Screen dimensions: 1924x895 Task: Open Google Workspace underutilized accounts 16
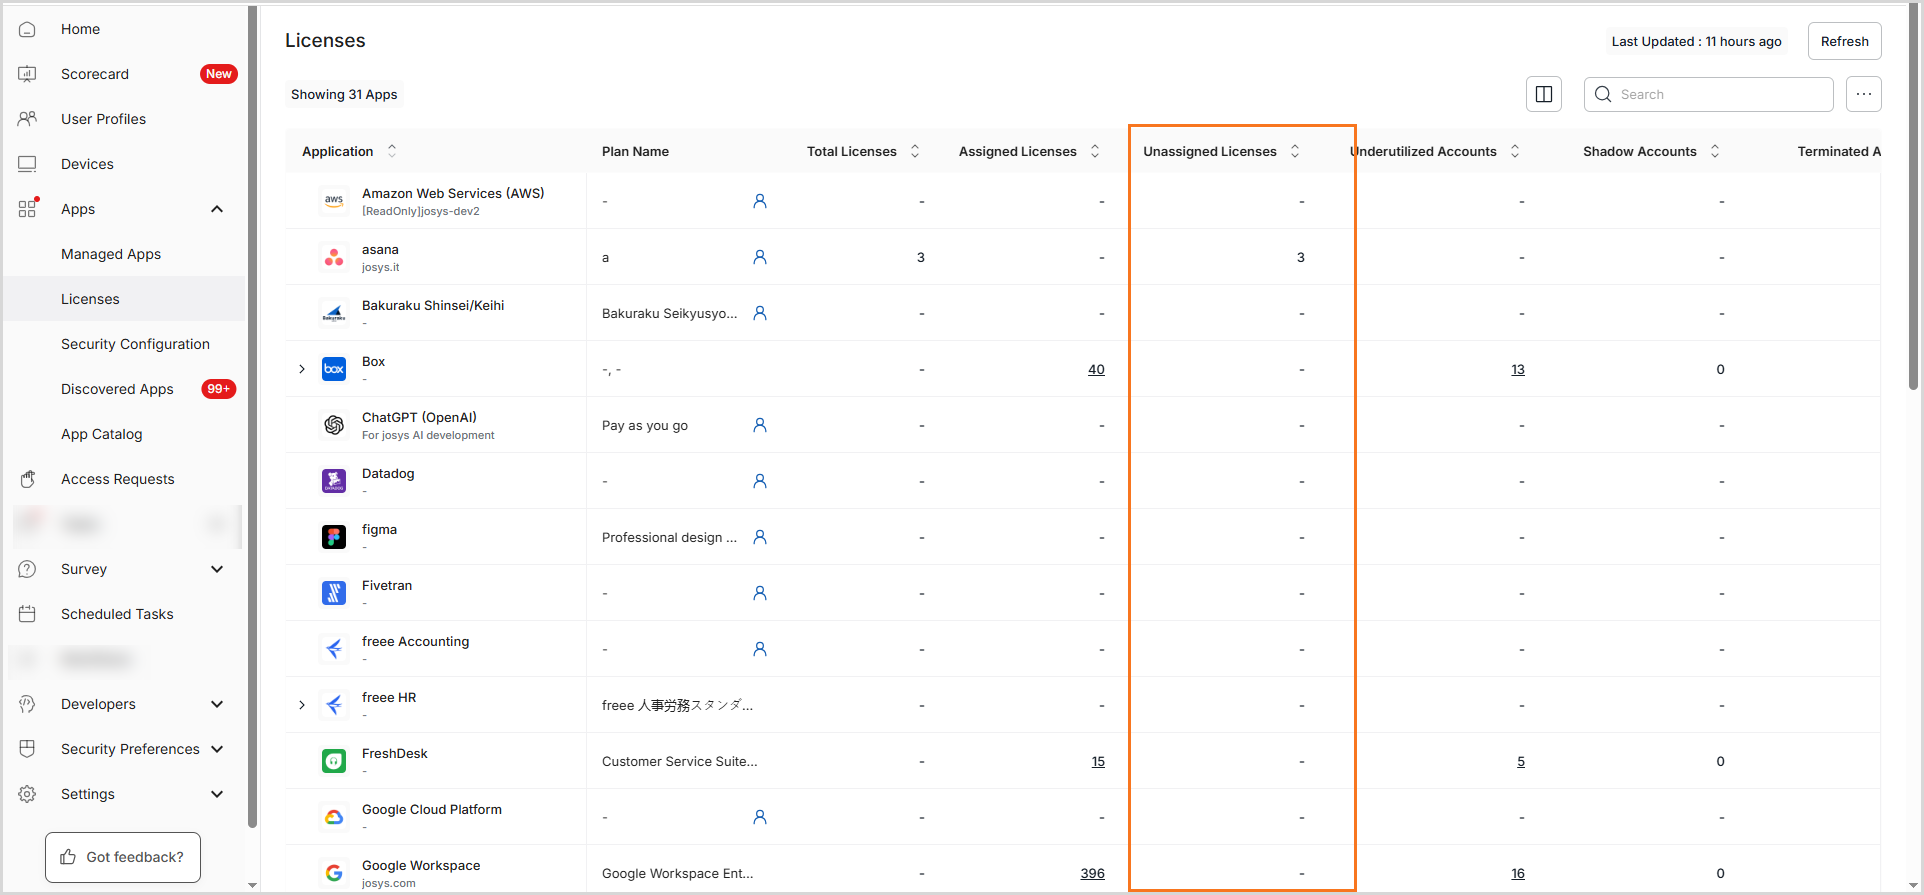1518,873
